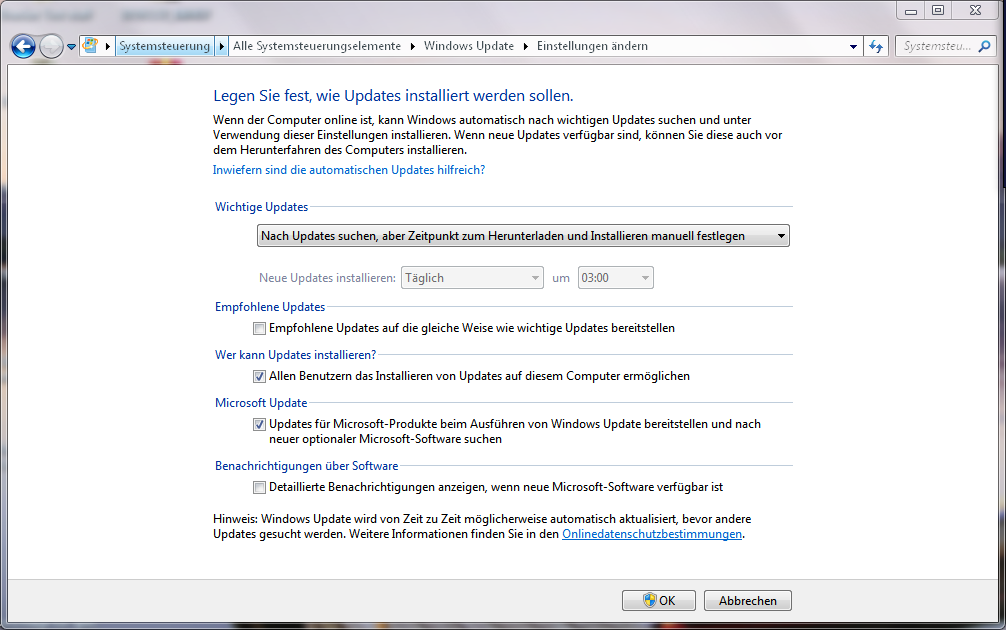Expand arrow after Alle Systemsteuerungselemente
Viewport: 1006px width, 630px height.
[412, 46]
